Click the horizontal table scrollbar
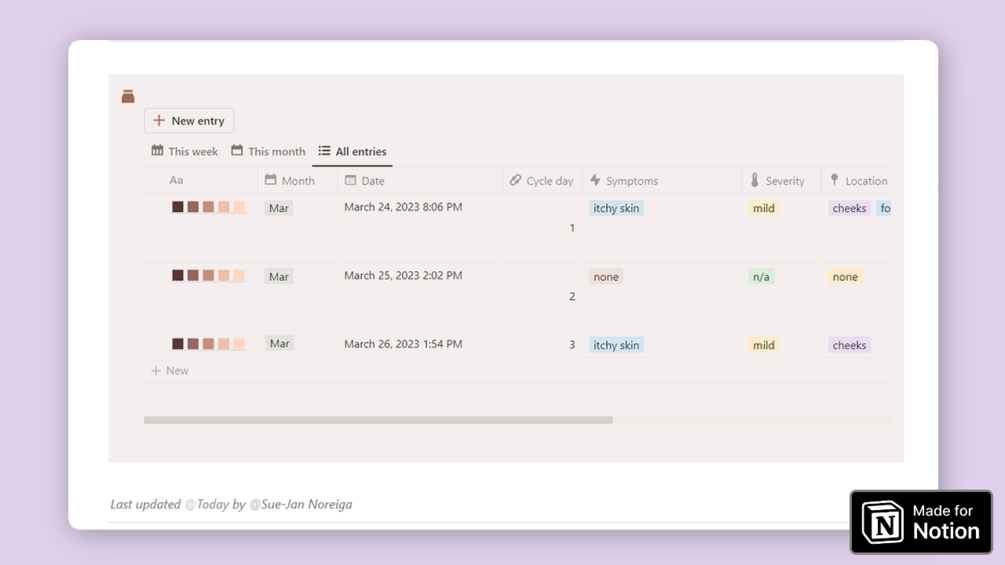This screenshot has height=565, width=1005. (378, 420)
